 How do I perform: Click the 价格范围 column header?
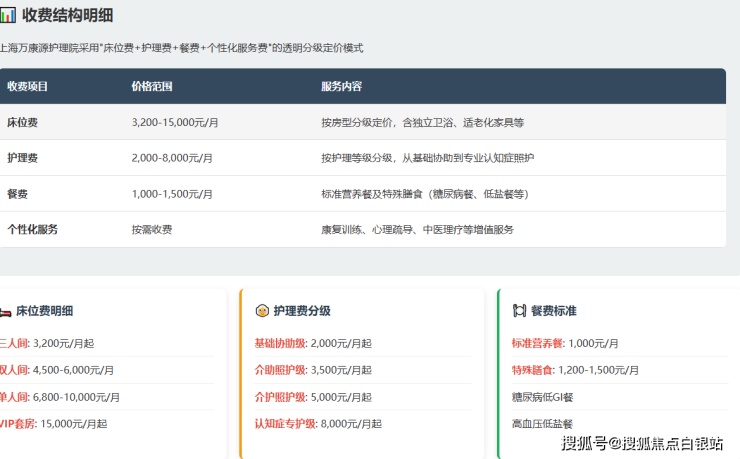pos(152,87)
